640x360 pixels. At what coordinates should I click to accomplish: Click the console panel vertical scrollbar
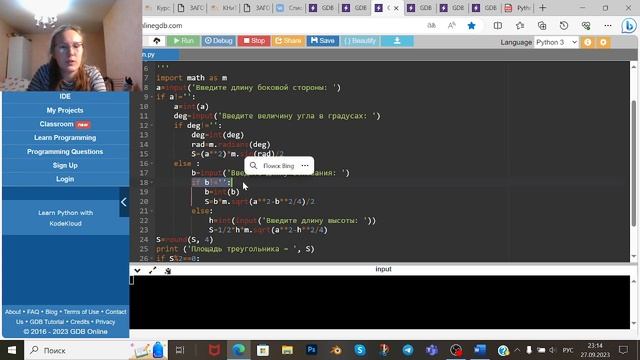pos(633,302)
